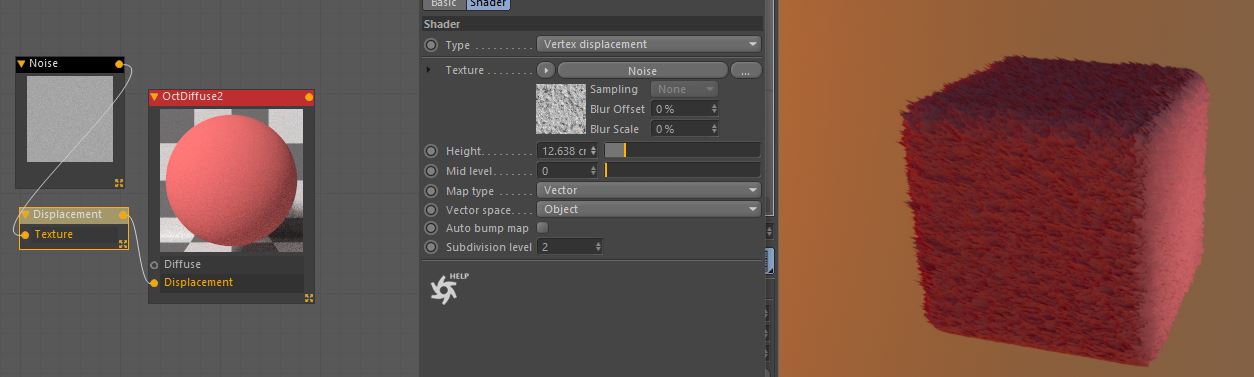Click the Octane HELP icon
1254x377 pixels.
[447, 287]
